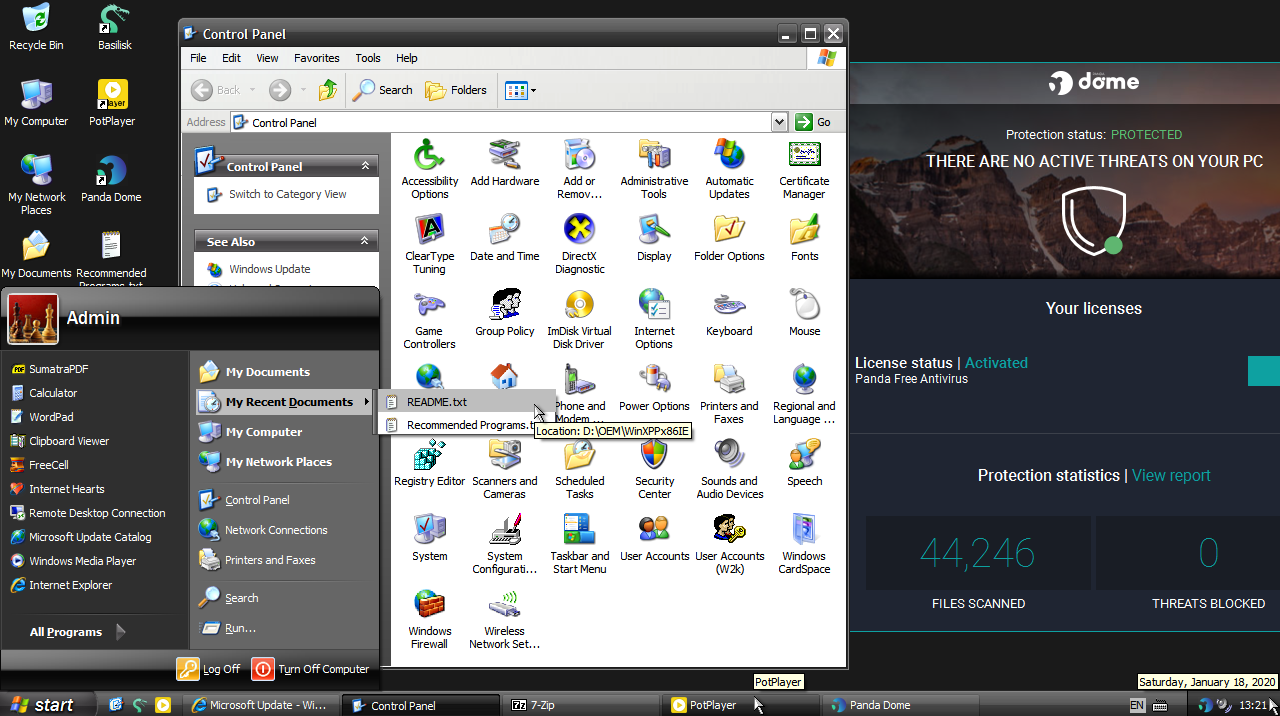Open the address bar dropdown
Image resolution: width=1280 pixels, height=716 pixels.
pyautogui.click(x=780, y=122)
